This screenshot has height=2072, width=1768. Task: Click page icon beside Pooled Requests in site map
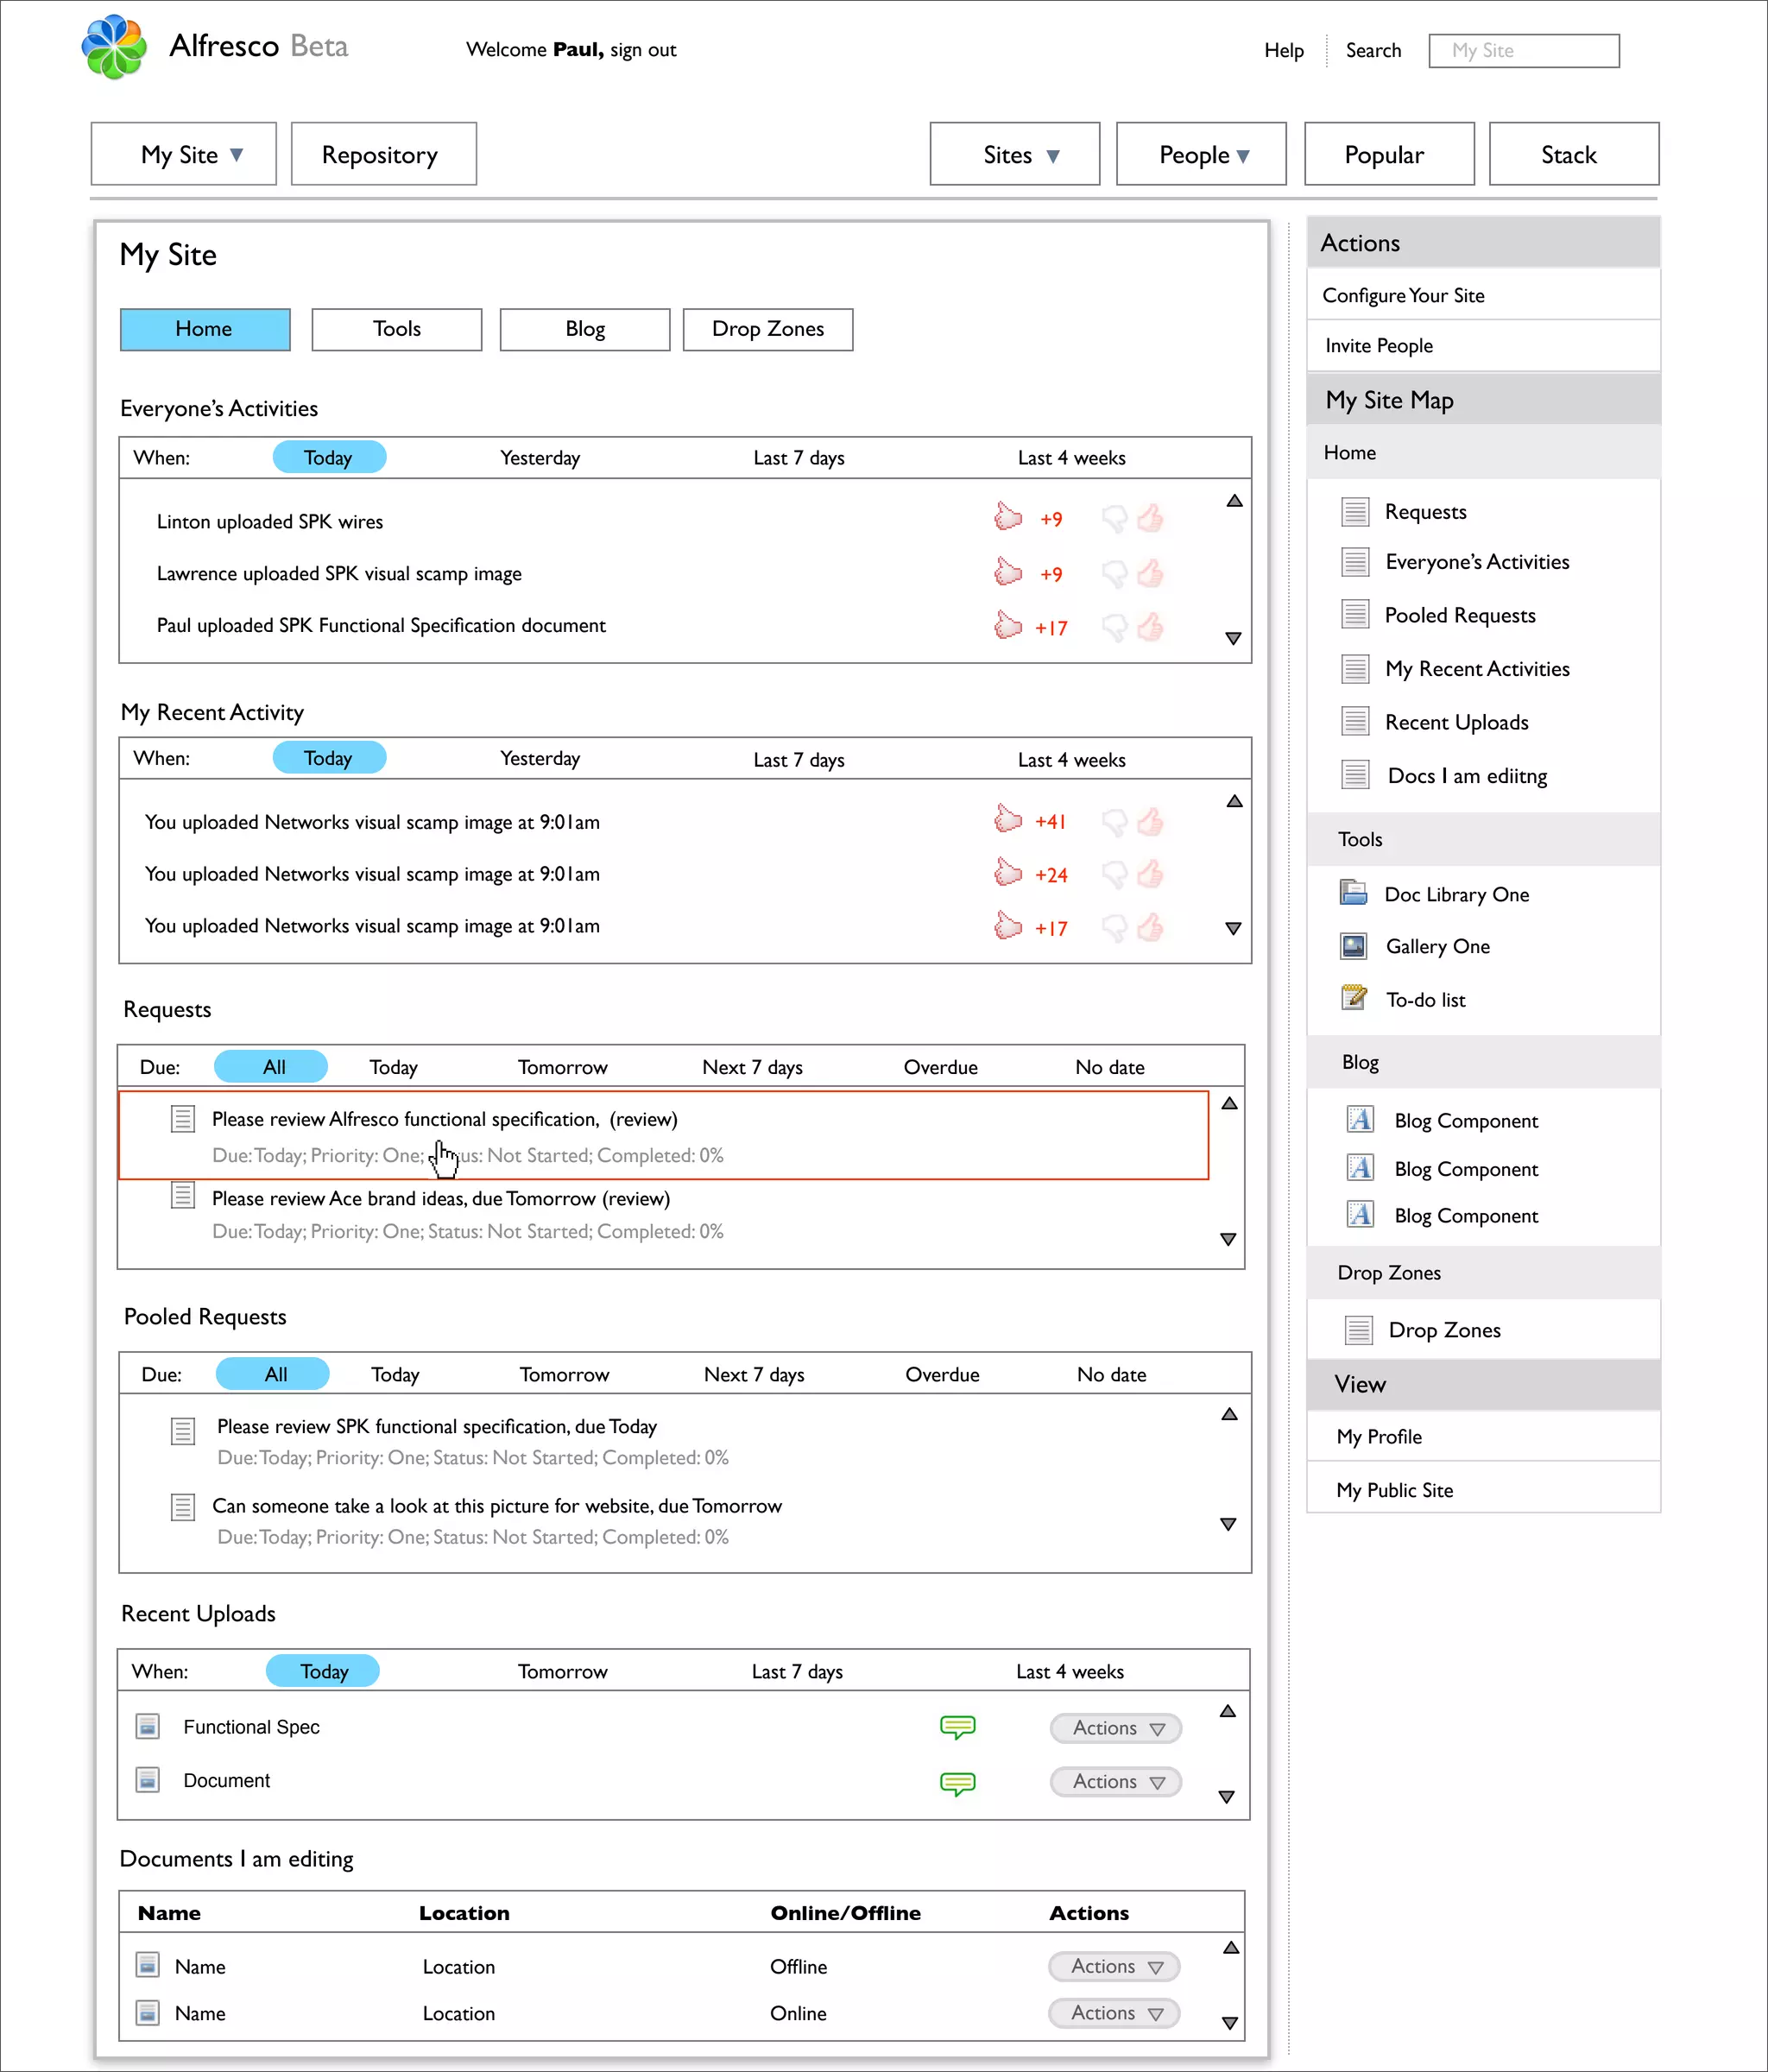click(1355, 614)
